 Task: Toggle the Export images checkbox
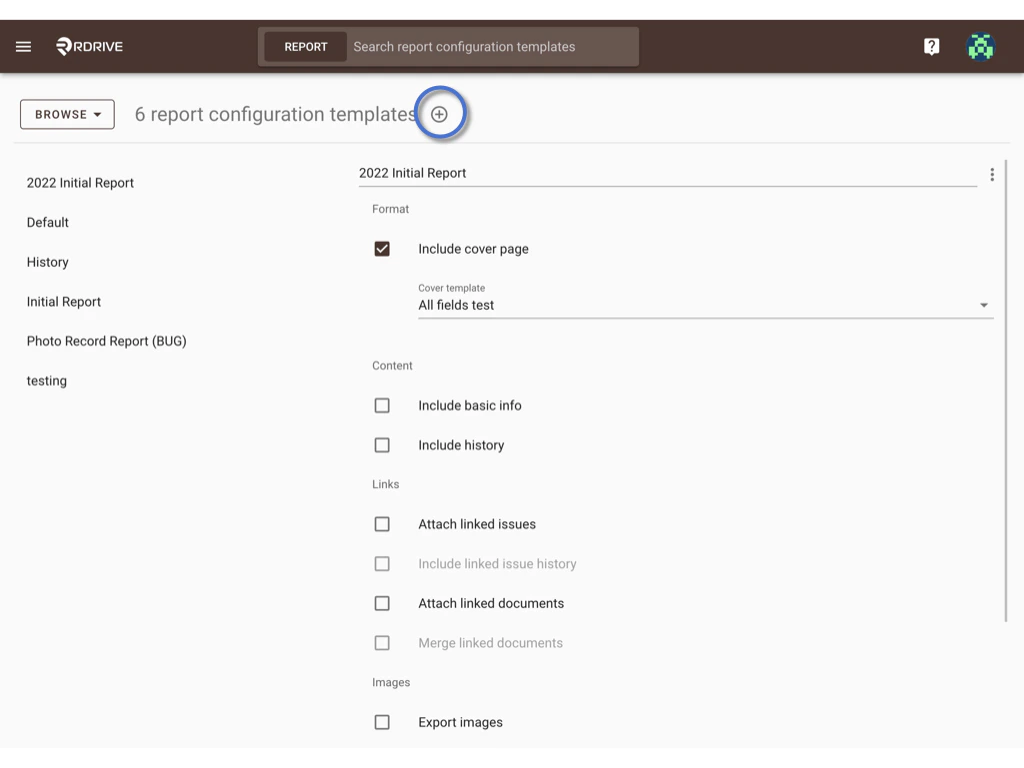point(382,721)
